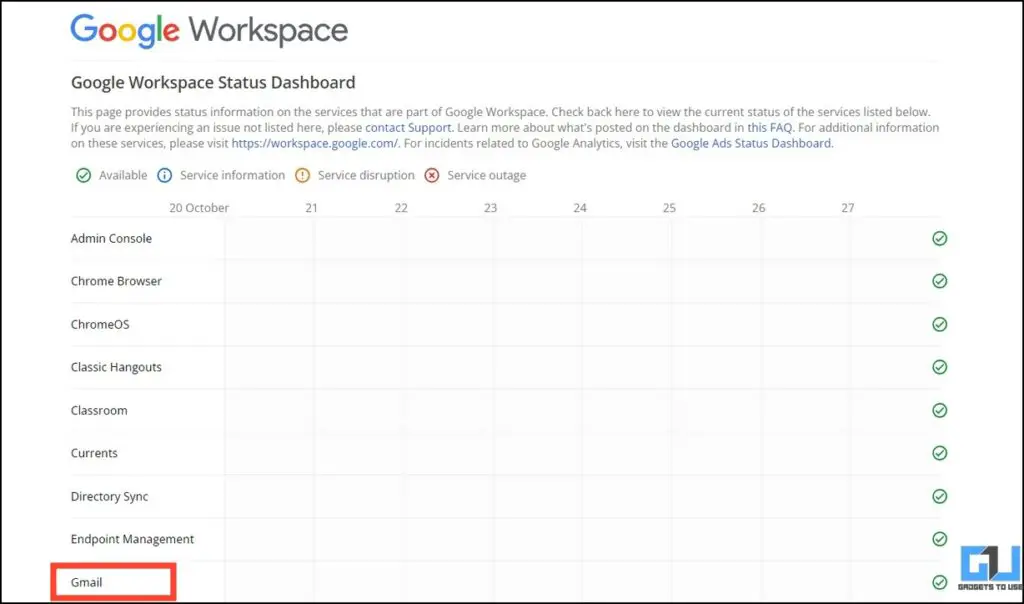Click the status icon for Endpoint Management
The image size is (1024, 604).
tap(939, 539)
